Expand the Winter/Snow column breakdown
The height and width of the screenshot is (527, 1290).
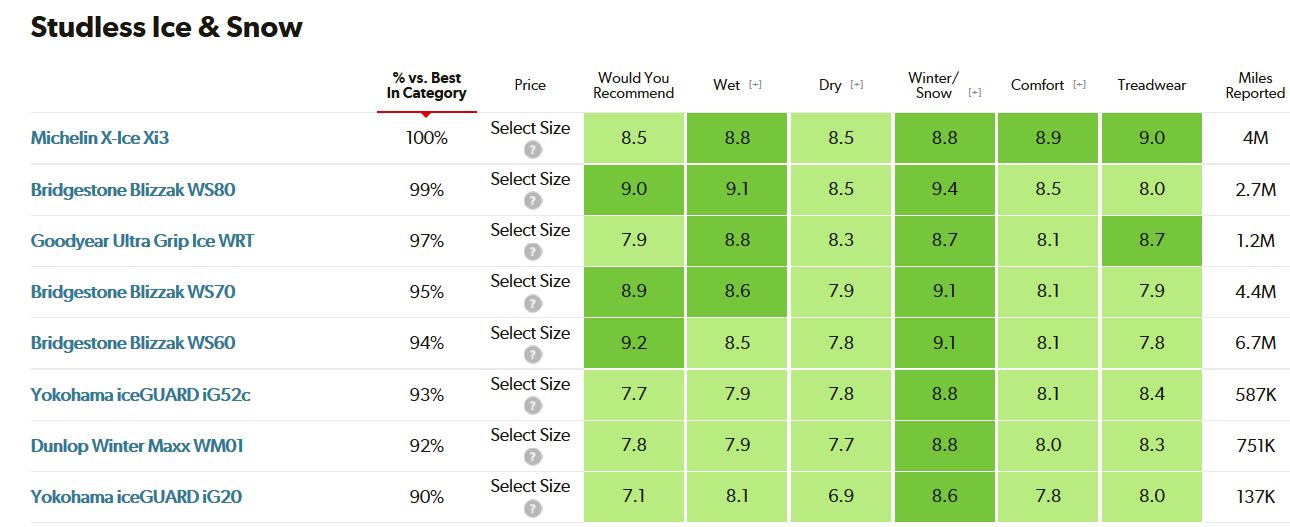974,93
